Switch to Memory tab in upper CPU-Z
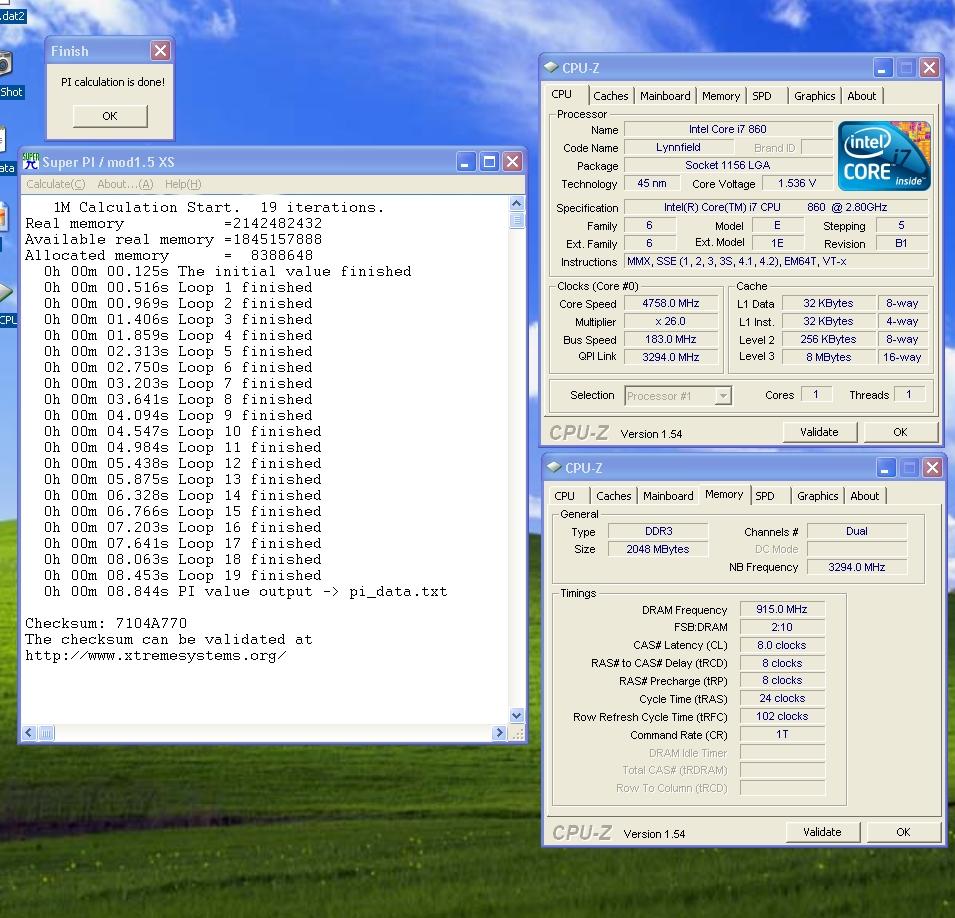Screen dimensions: 955x918 [x=721, y=96]
